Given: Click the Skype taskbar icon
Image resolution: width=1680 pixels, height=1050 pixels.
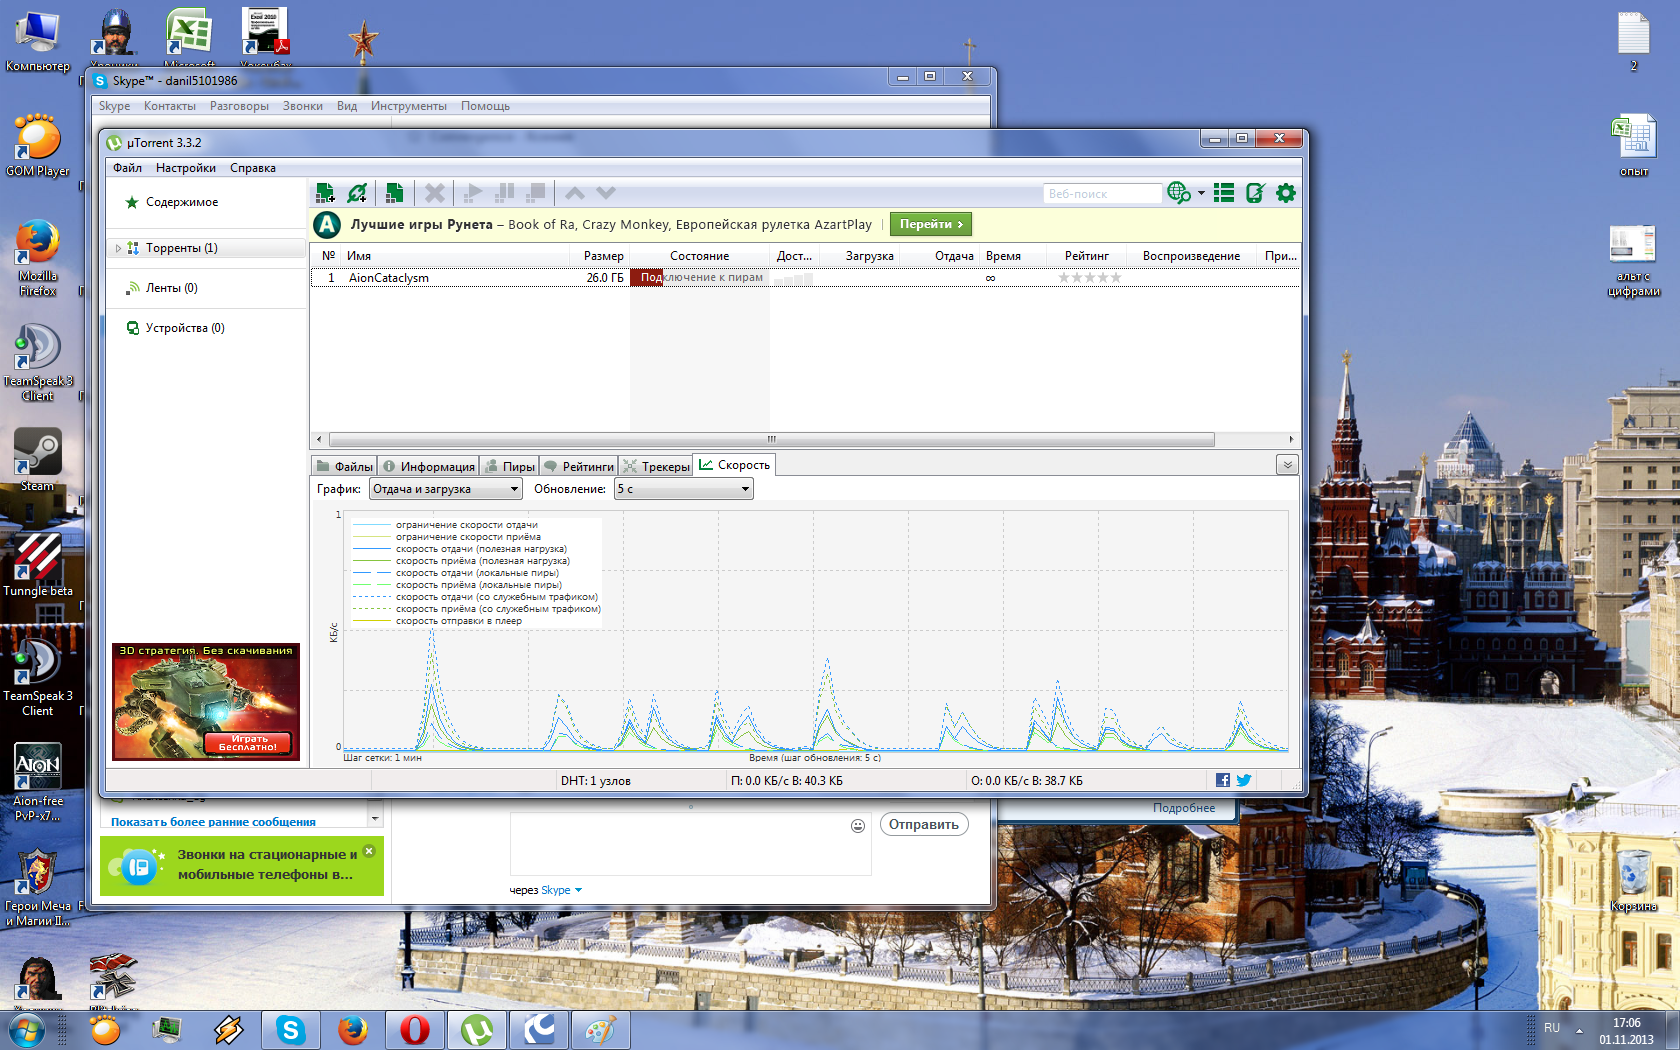Looking at the screenshot, I should (x=291, y=1030).
